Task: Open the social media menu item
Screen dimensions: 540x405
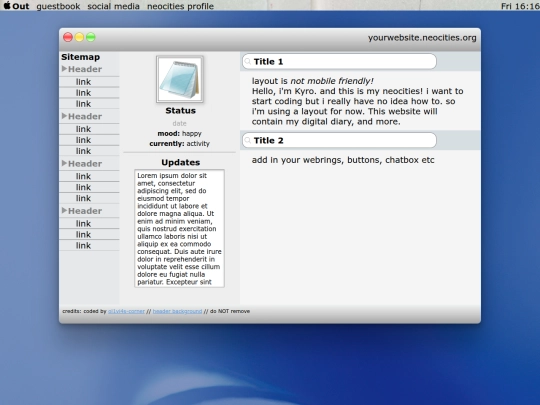Action: pyautogui.click(x=113, y=6)
